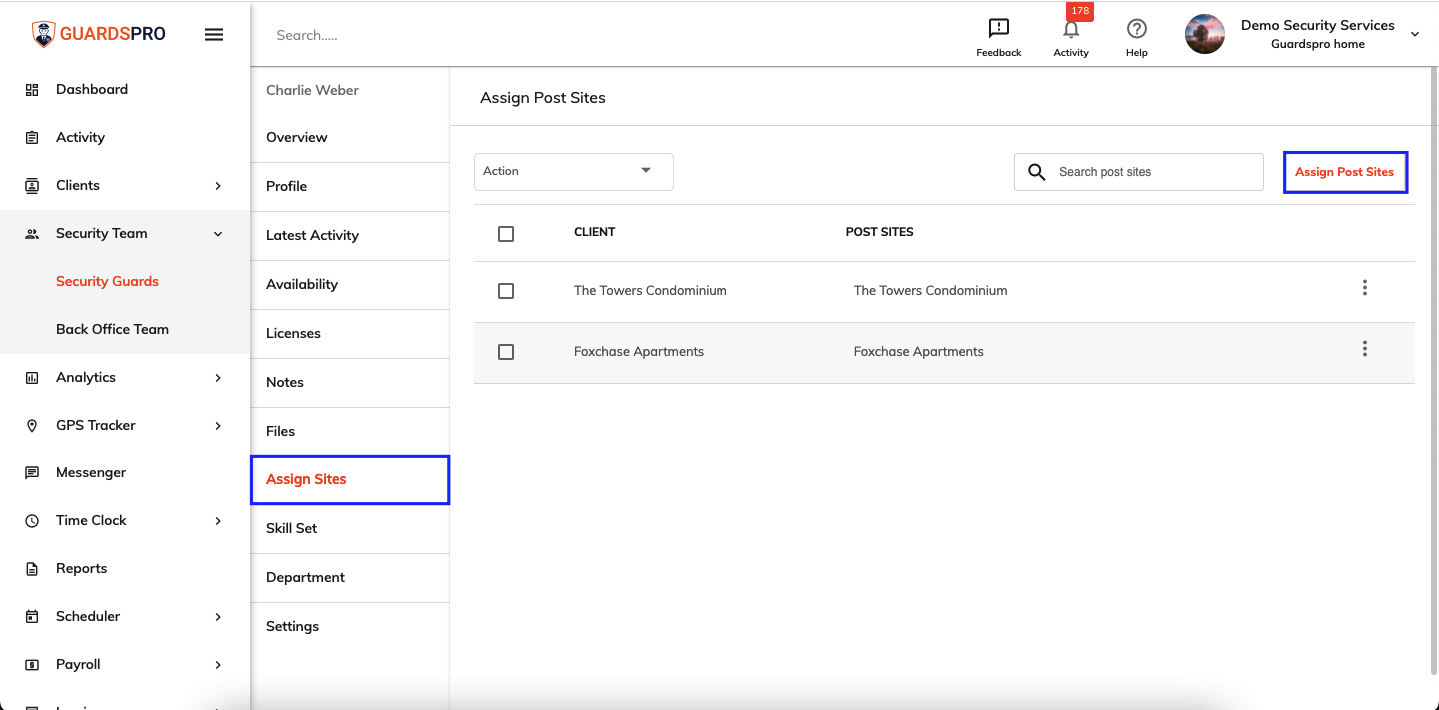This screenshot has height=710, width=1439.
Task: Click the page vertical scrollbar
Action: (x=1433, y=370)
